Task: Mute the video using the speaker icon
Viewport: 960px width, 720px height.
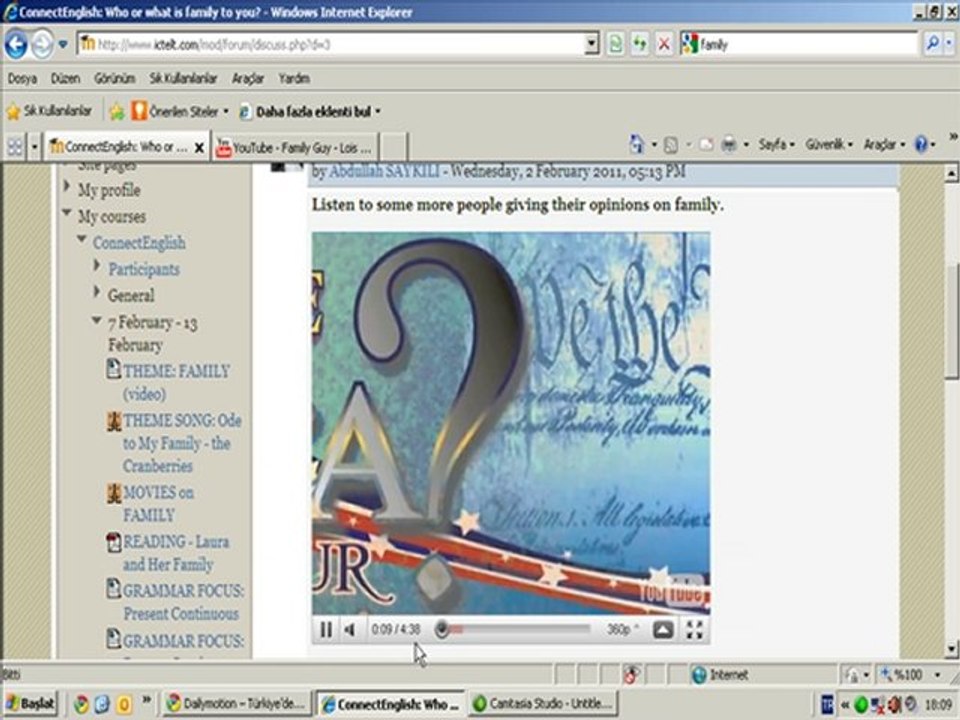Action: tap(350, 629)
